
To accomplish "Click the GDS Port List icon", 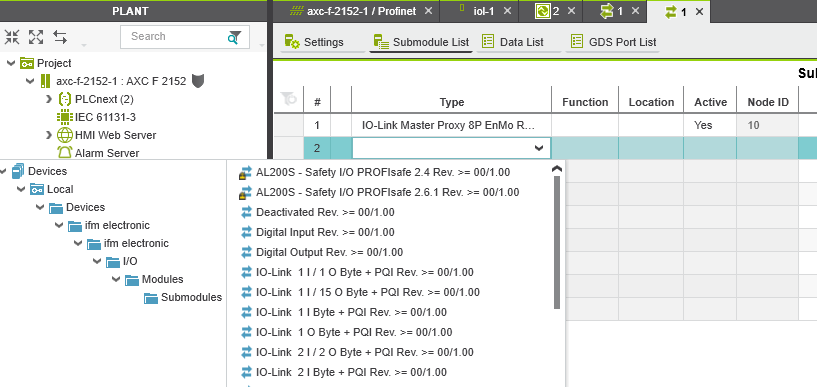I will tap(577, 41).
